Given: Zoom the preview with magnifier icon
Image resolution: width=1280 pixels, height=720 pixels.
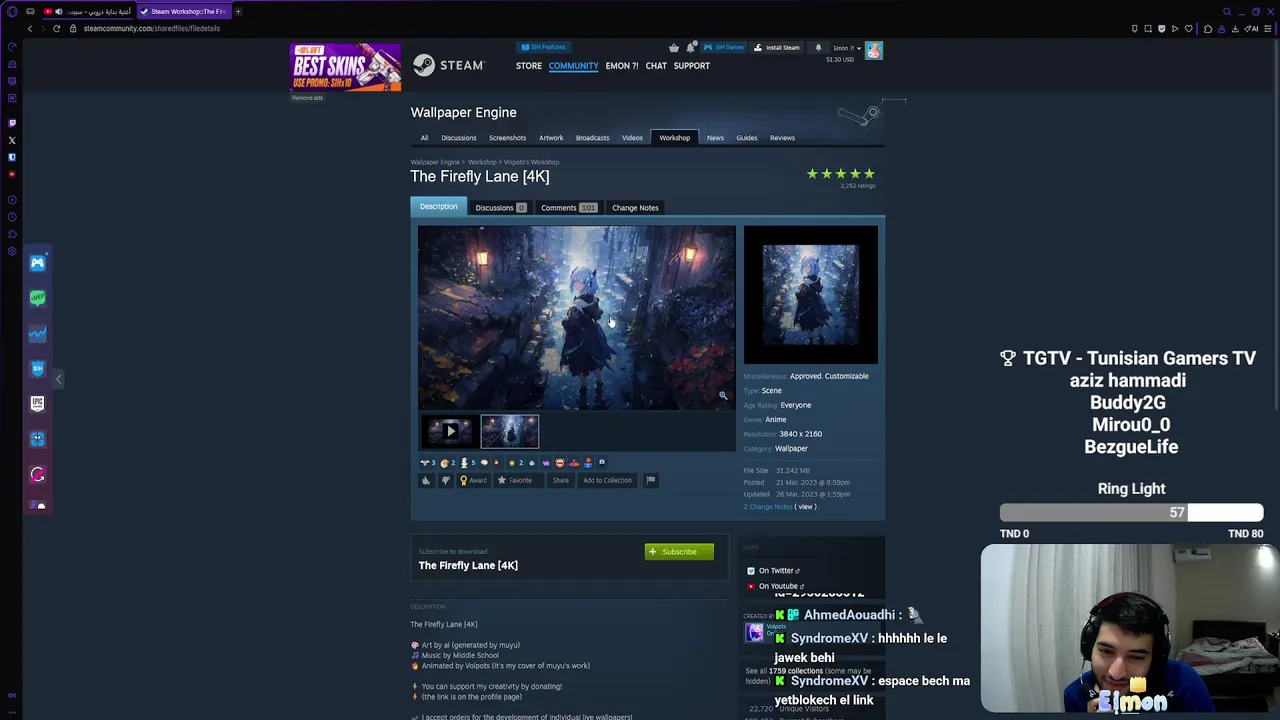Looking at the screenshot, I should pos(723,395).
